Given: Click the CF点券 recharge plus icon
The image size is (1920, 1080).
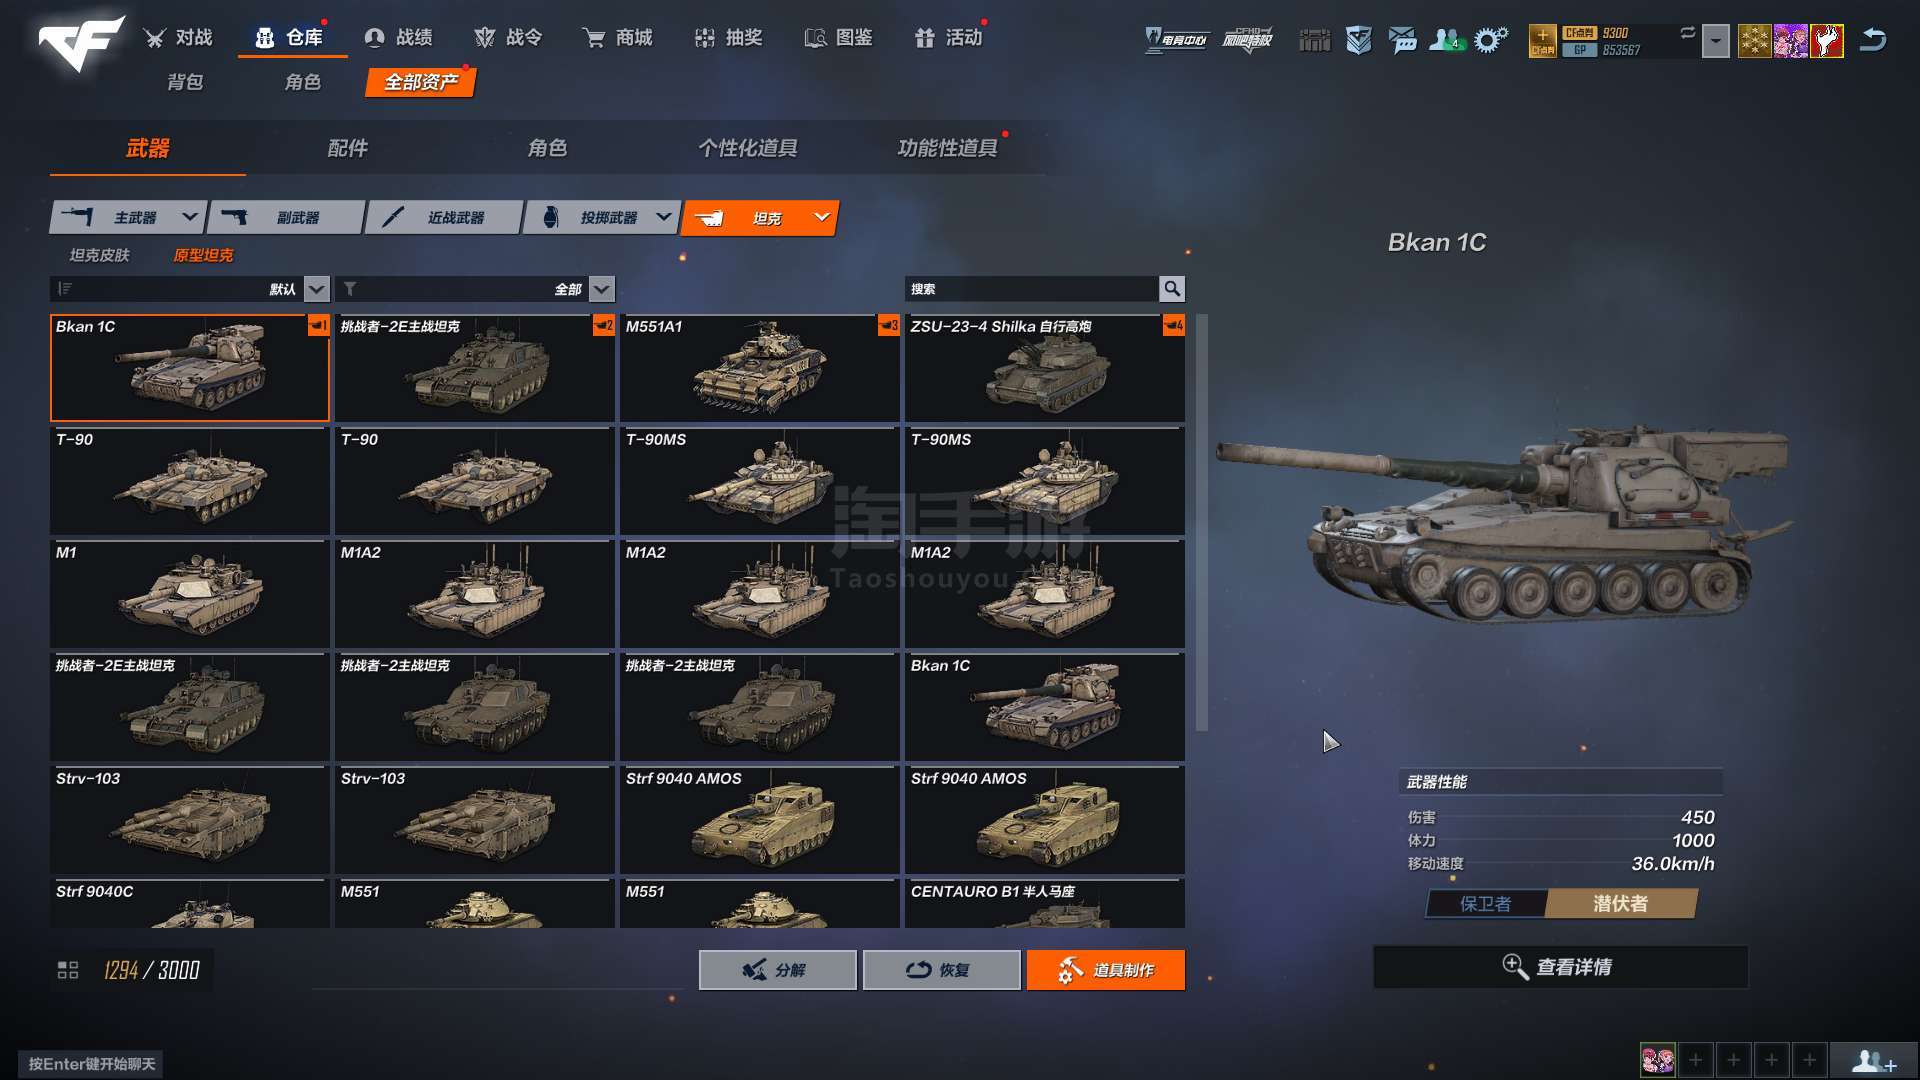Looking at the screenshot, I should (x=1542, y=41).
